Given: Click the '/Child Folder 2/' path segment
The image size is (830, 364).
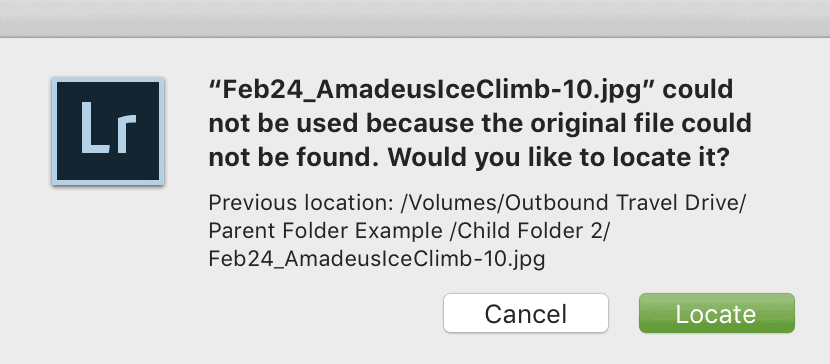Looking at the screenshot, I should (x=532, y=231).
